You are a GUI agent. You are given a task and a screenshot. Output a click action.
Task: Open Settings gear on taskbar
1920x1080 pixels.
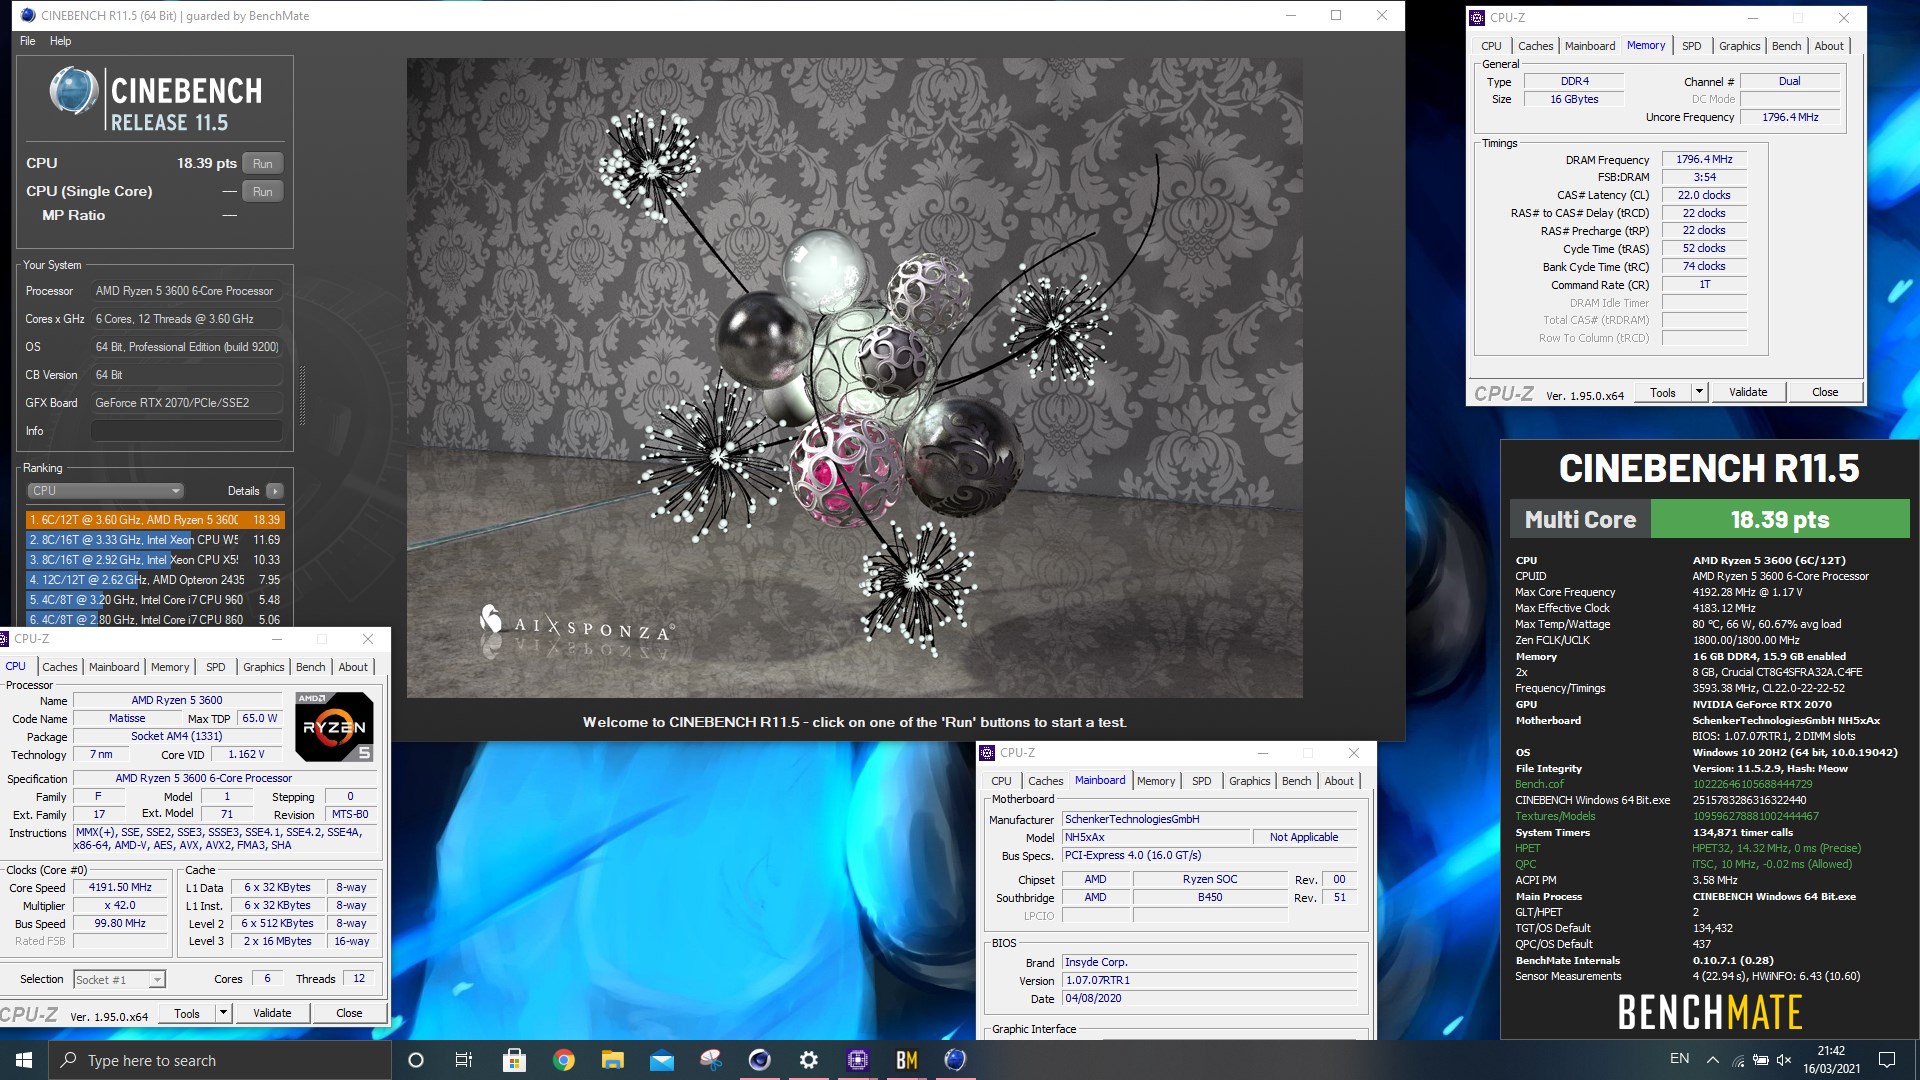point(809,1060)
